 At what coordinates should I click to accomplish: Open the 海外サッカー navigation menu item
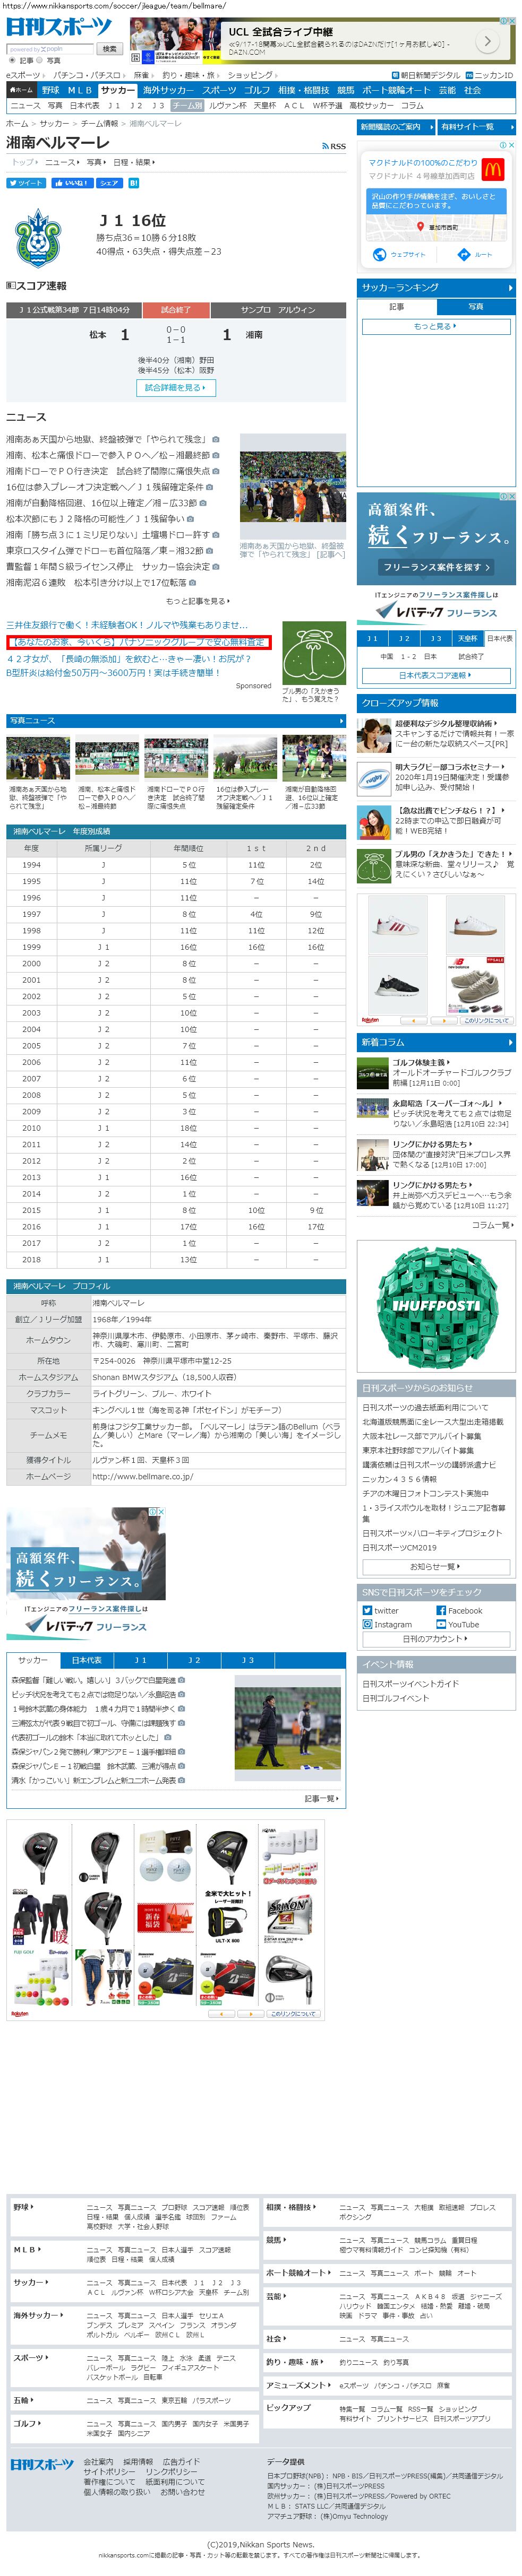pyautogui.click(x=168, y=90)
